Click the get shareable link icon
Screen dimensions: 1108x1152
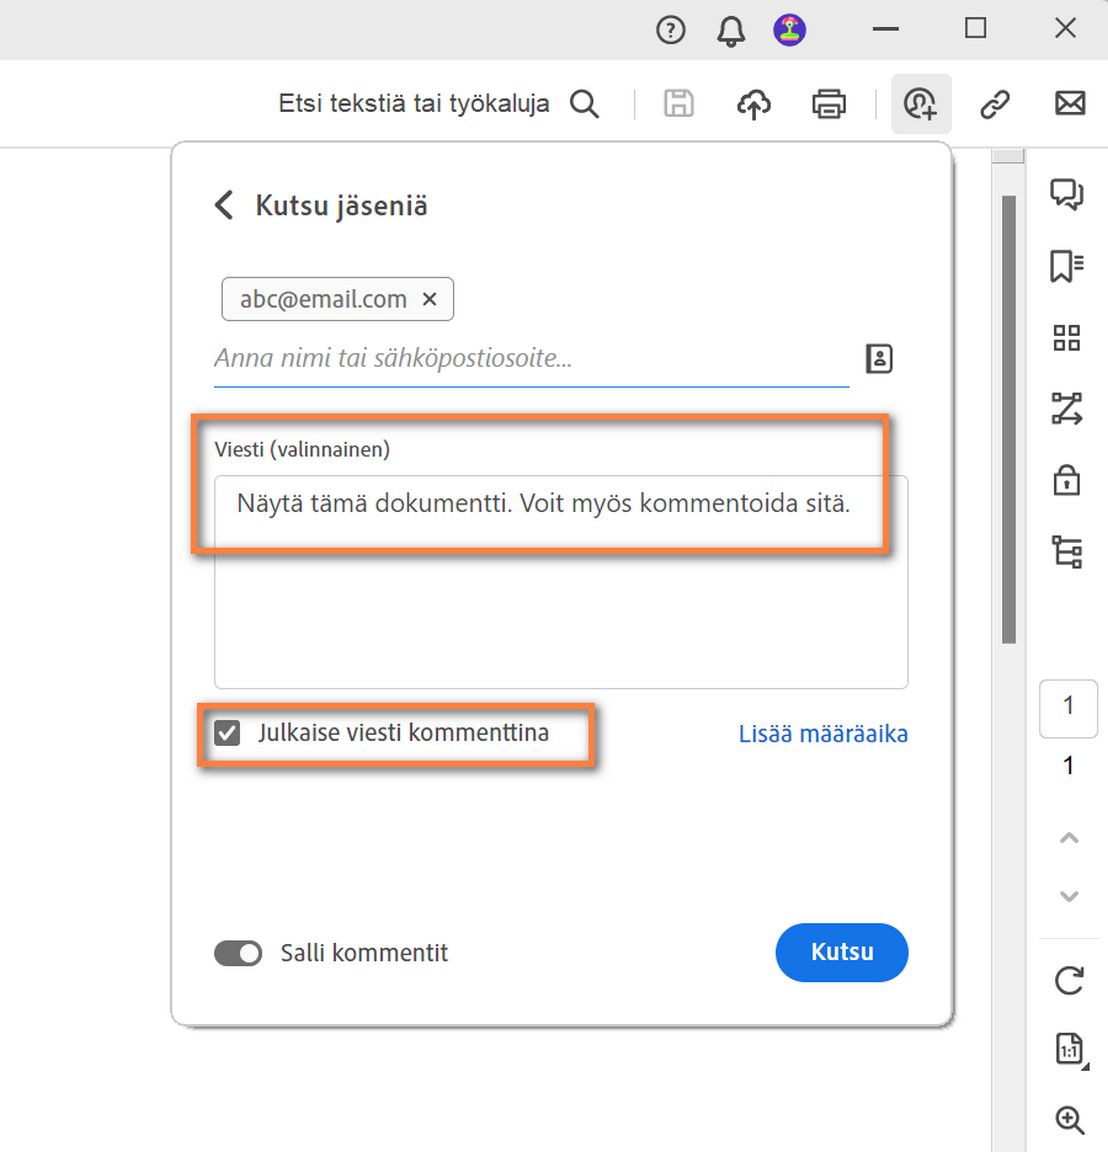(x=994, y=103)
